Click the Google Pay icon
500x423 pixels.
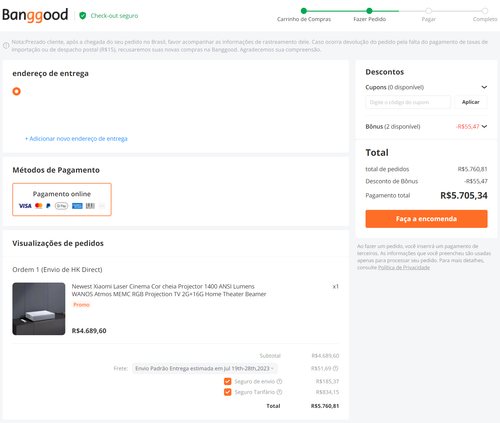click(61, 206)
